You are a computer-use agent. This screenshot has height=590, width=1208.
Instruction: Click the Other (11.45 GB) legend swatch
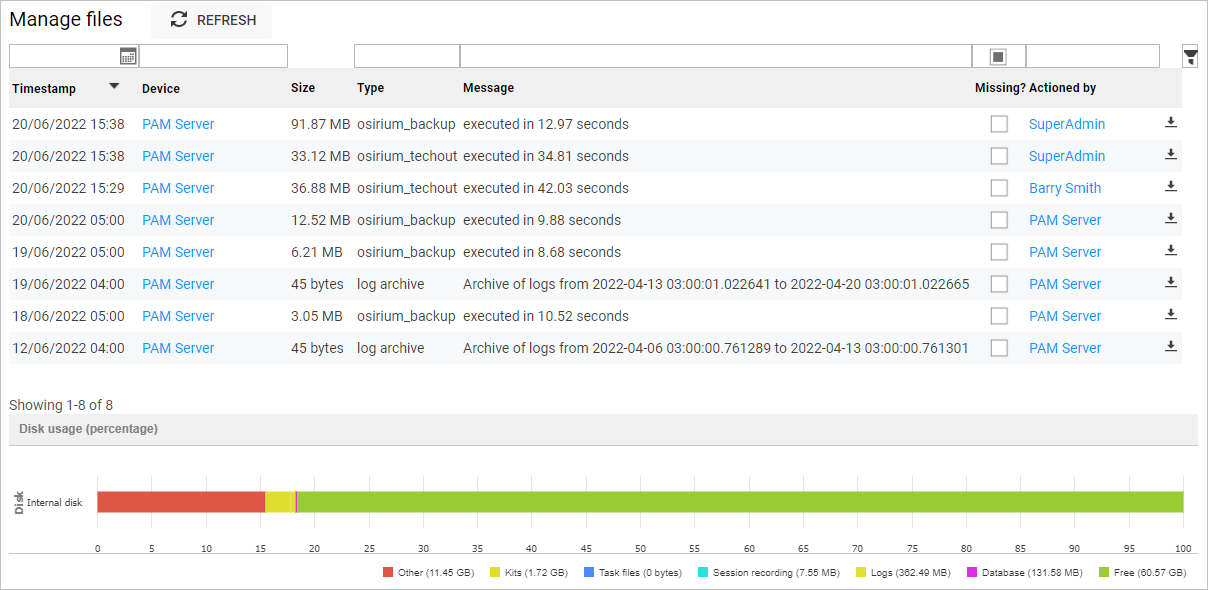click(x=388, y=573)
